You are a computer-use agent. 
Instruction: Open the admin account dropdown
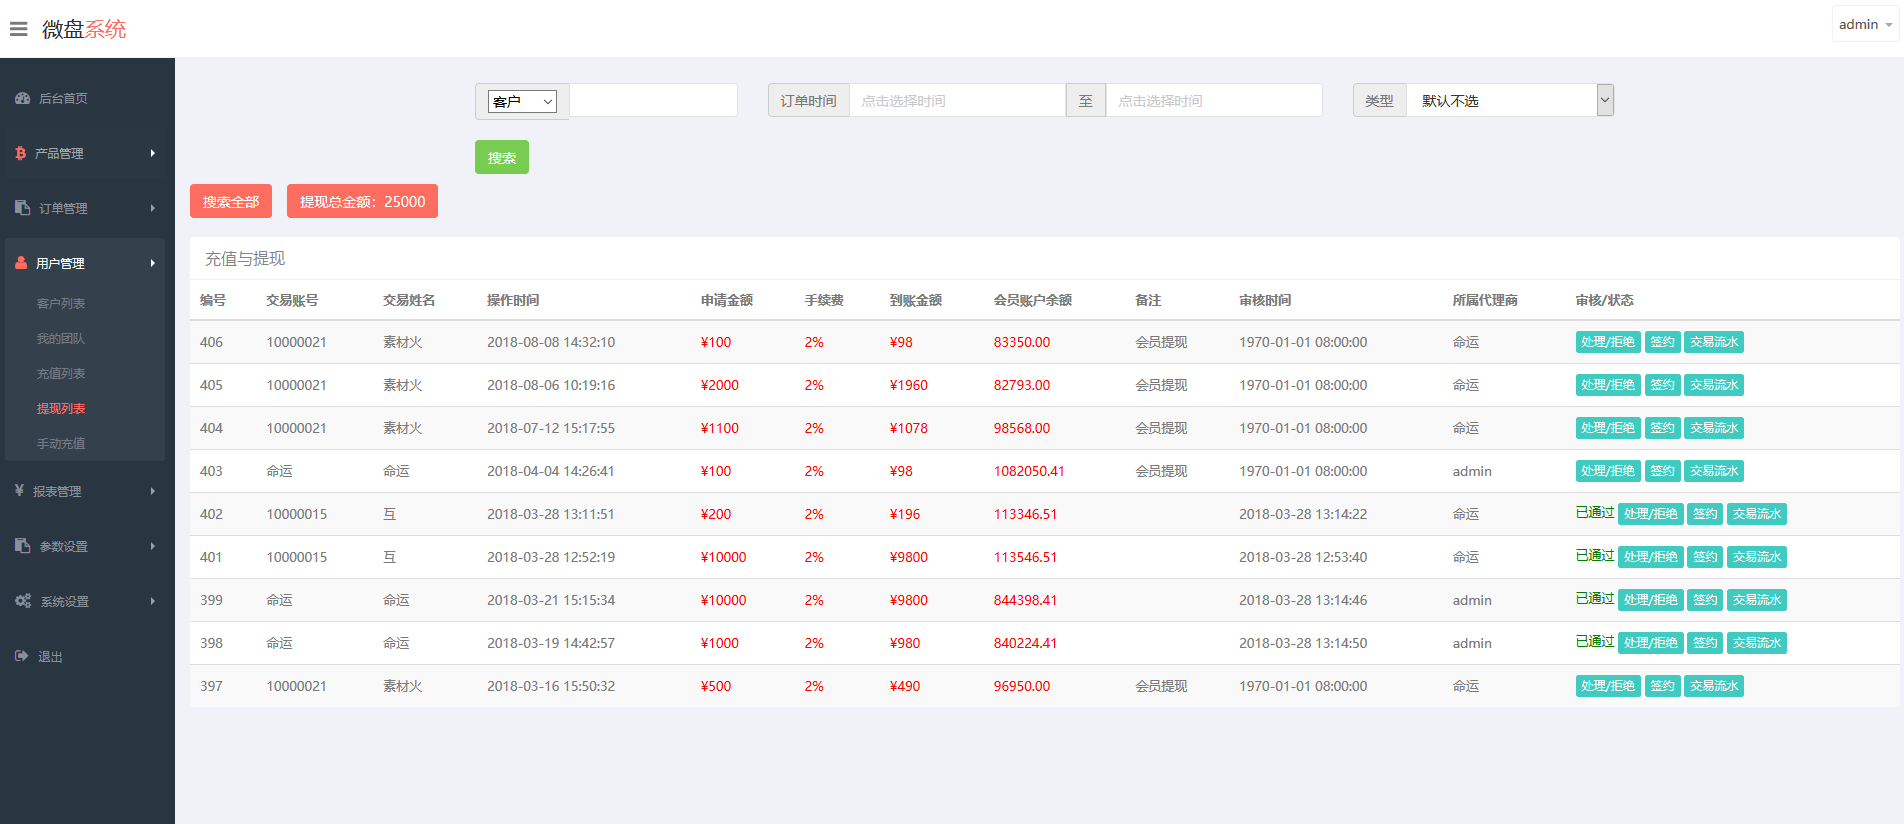(x=1865, y=24)
